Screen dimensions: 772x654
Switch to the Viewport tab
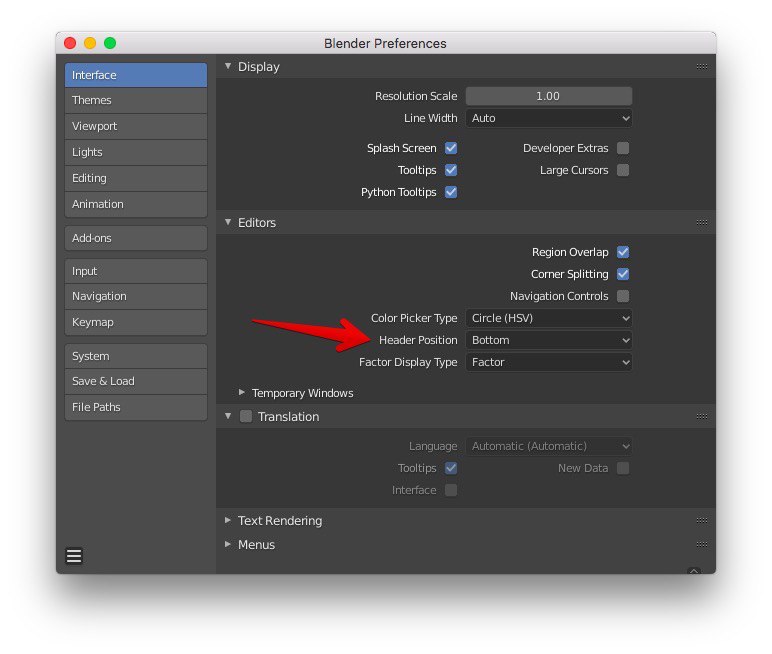(x=136, y=126)
